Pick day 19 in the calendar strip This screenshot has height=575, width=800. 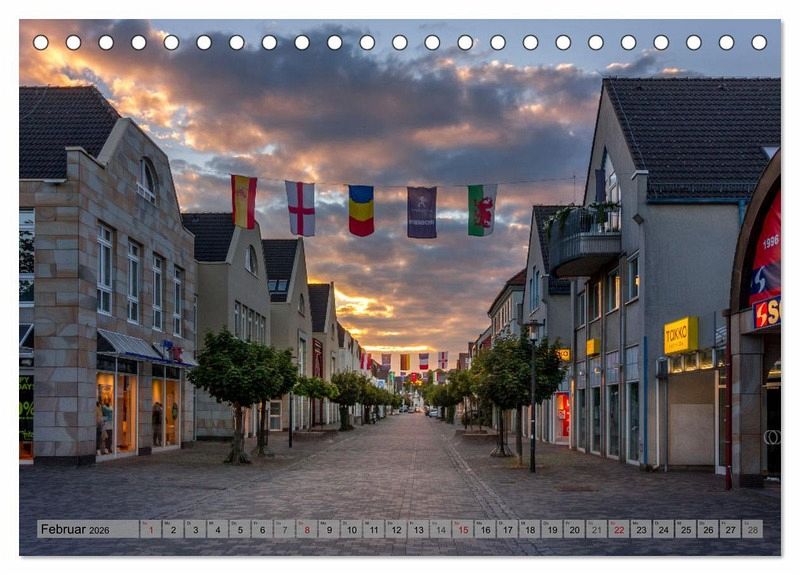[x=552, y=529]
